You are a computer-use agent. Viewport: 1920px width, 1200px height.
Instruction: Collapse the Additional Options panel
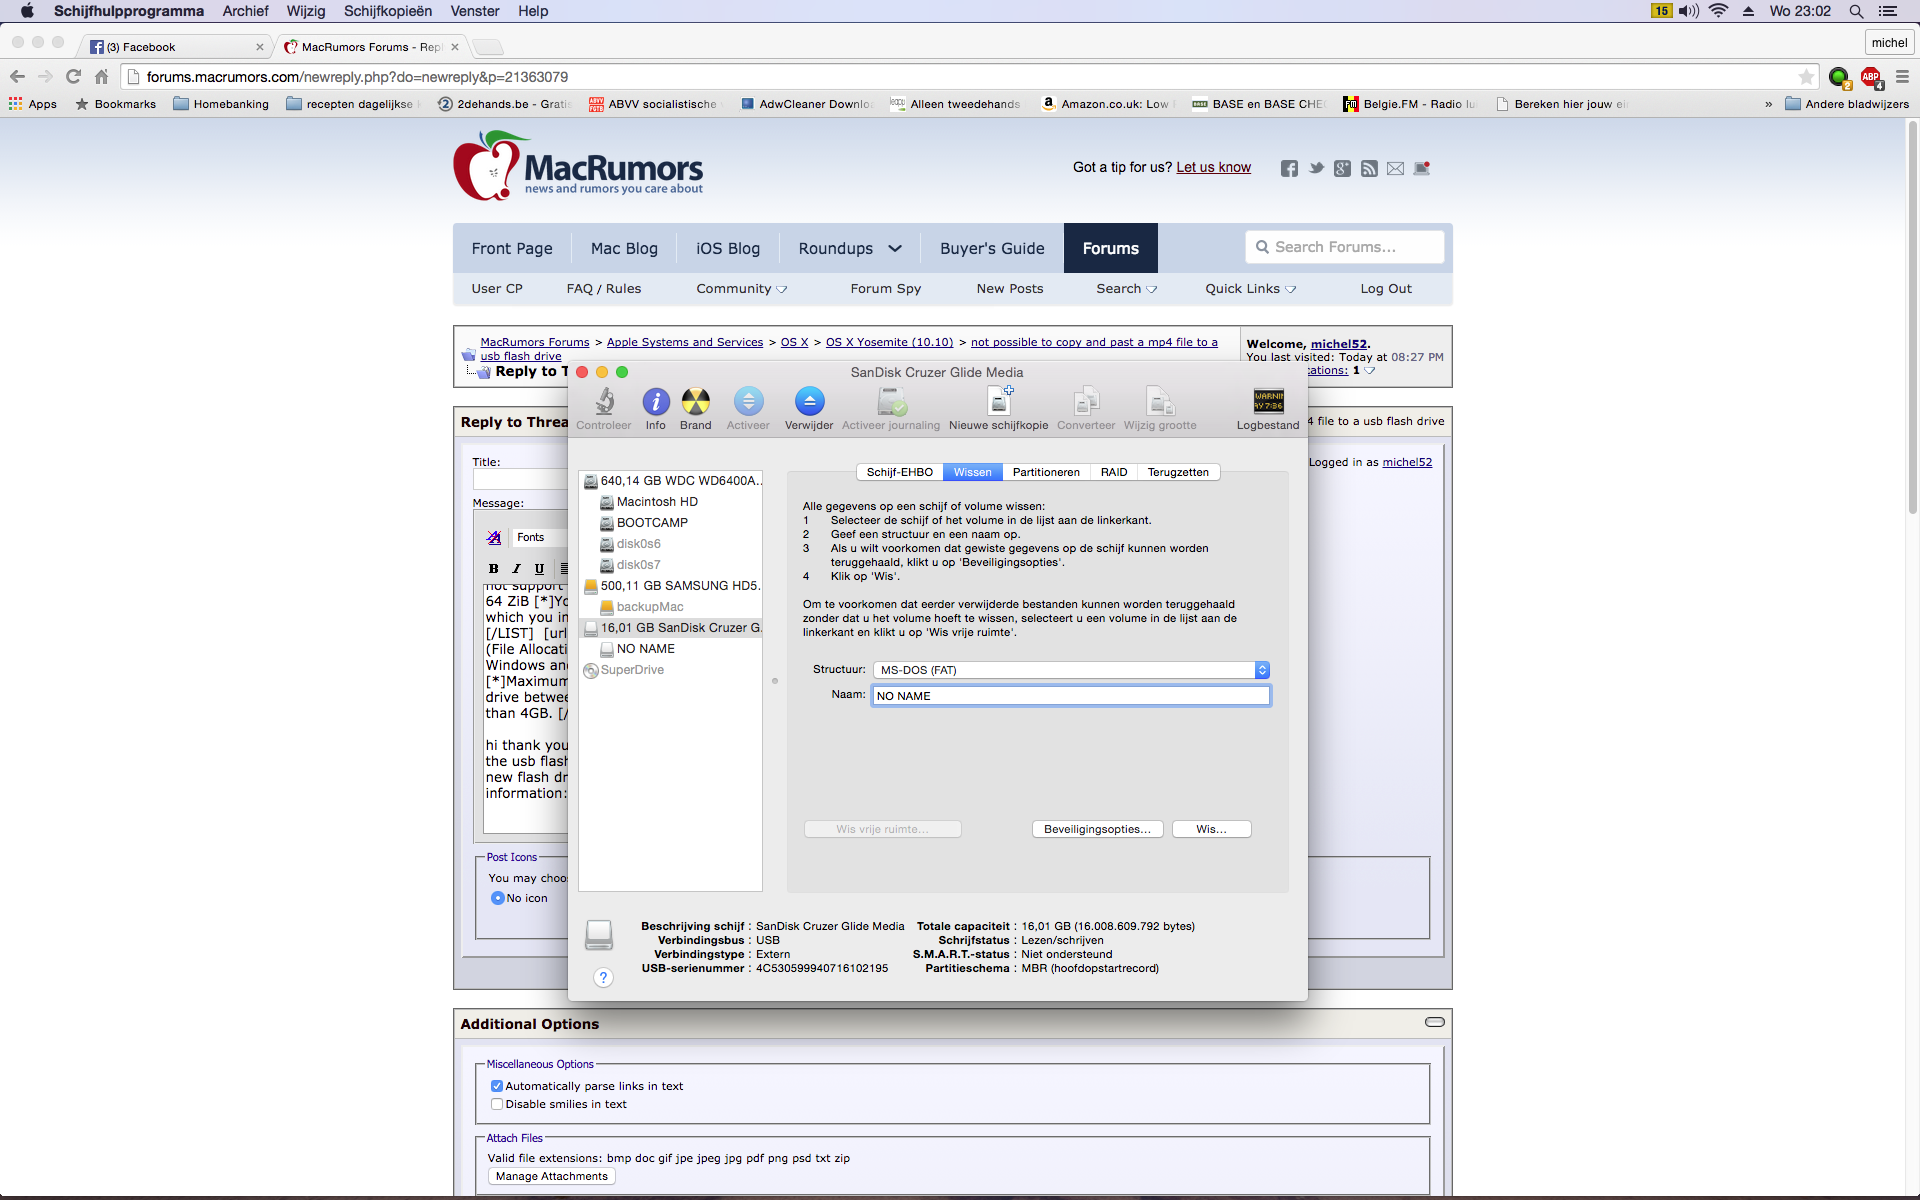(1434, 1022)
